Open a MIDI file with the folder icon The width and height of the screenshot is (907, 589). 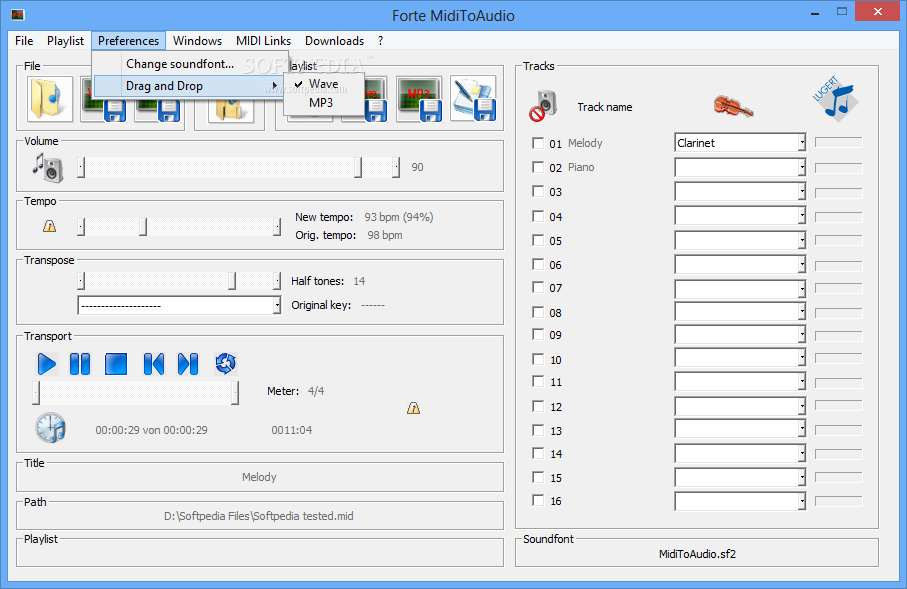point(50,99)
